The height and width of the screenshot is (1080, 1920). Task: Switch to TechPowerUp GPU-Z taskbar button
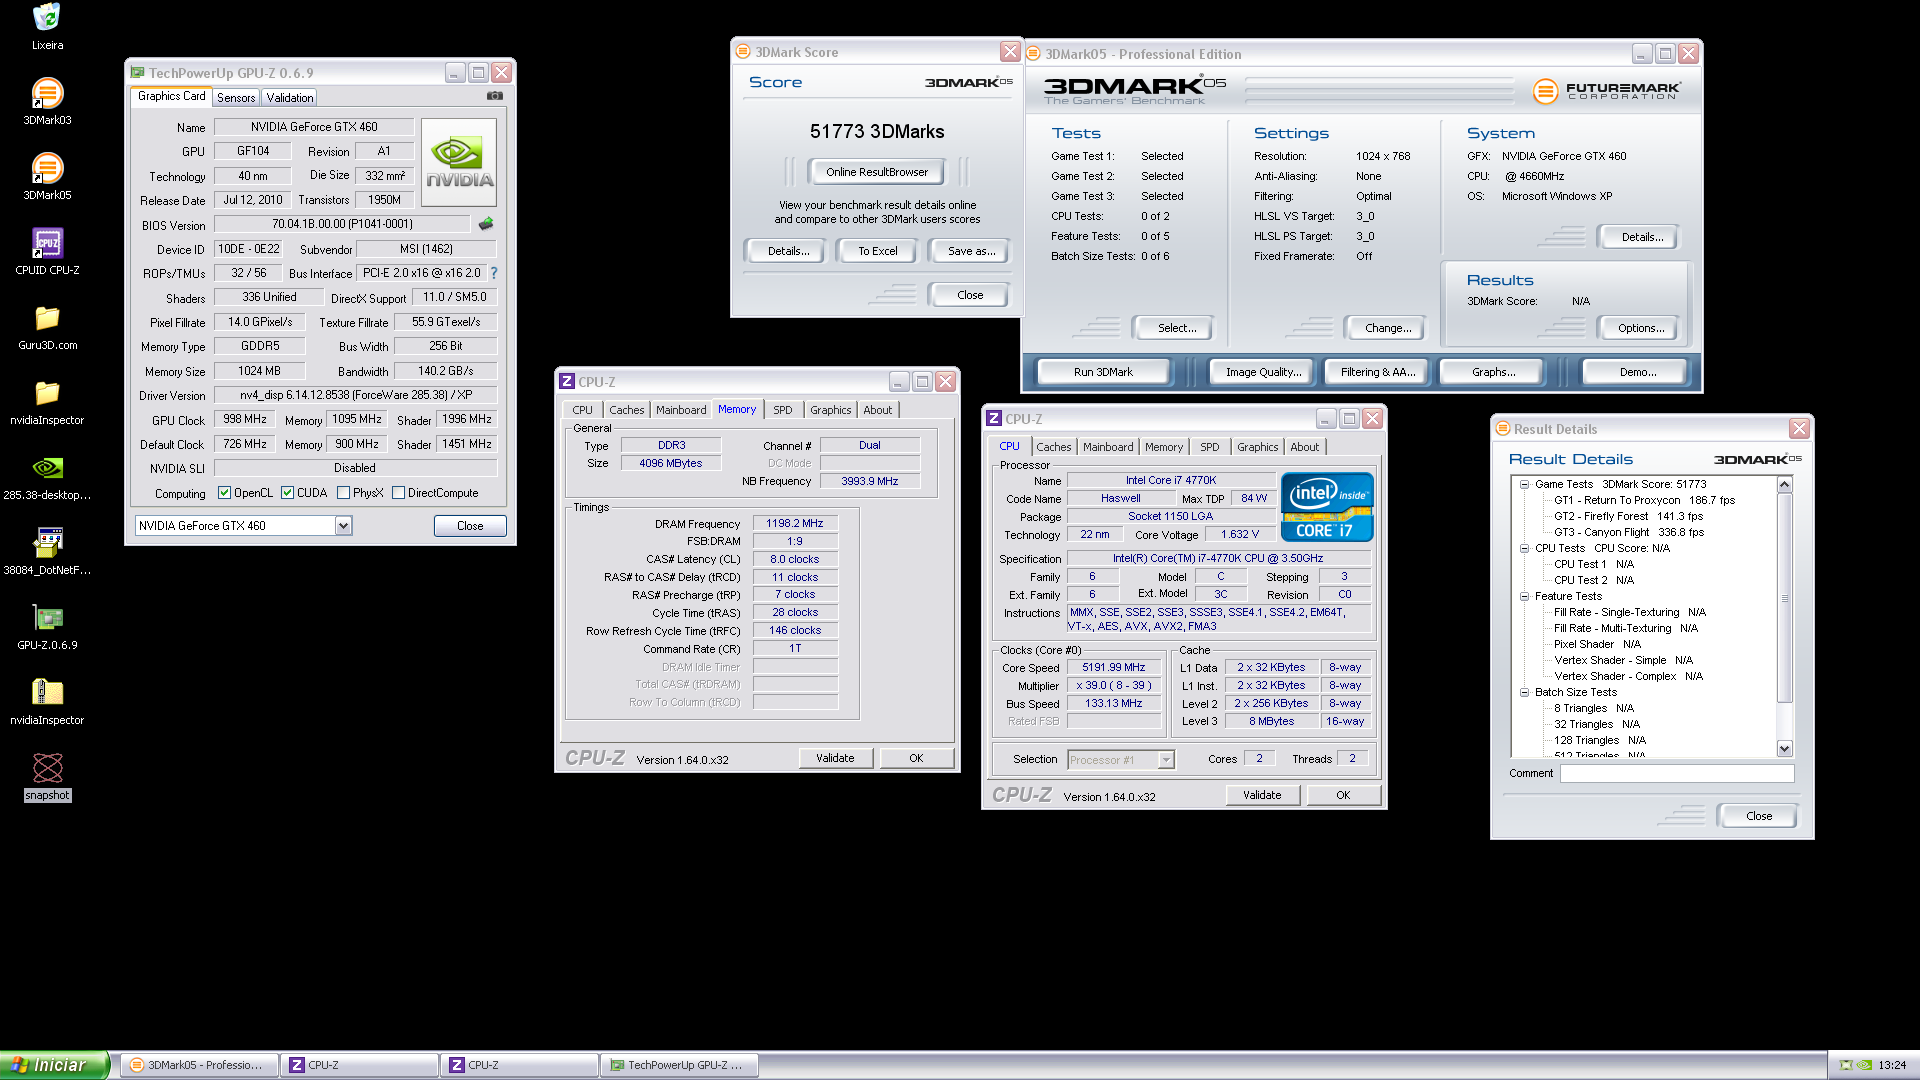678,1065
